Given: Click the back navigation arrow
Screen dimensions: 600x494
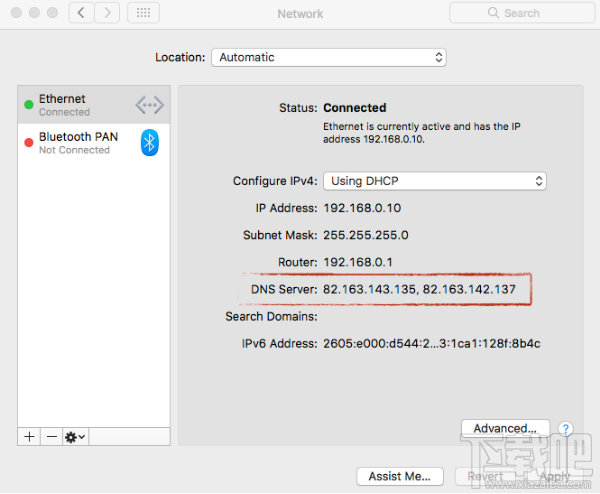Looking at the screenshot, I should coord(81,14).
